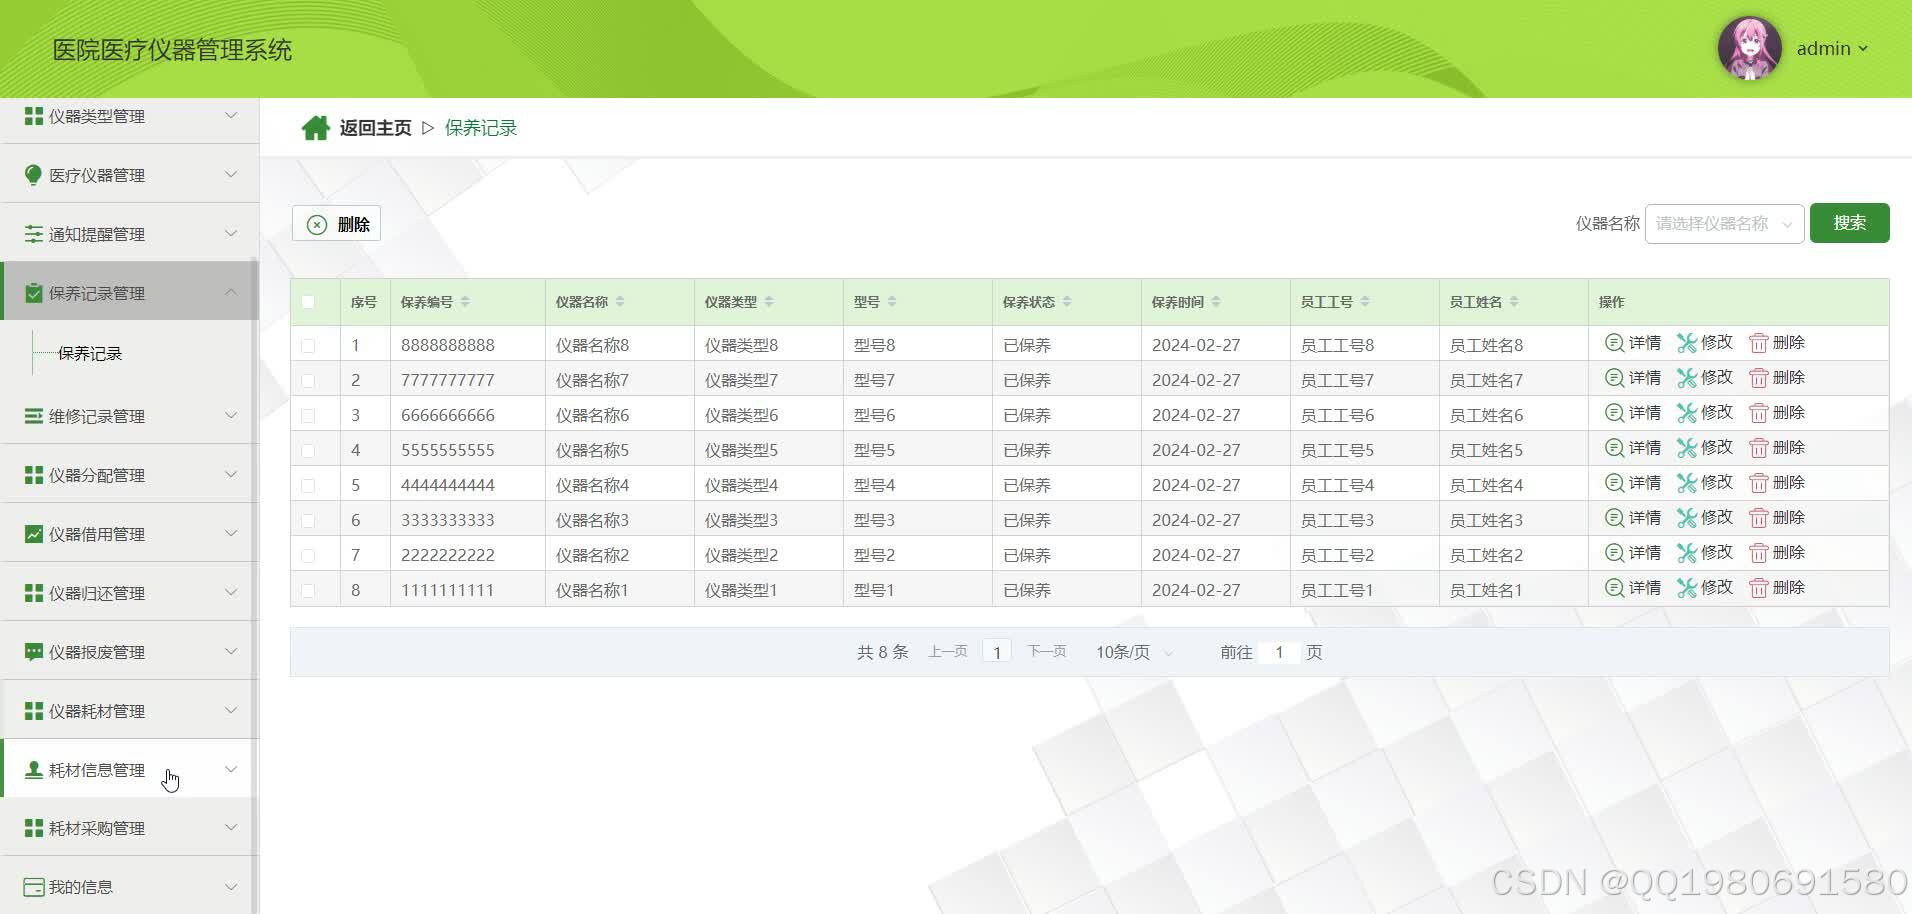
Task: Click the home icon beside 返回主页
Action: click(x=315, y=128)
